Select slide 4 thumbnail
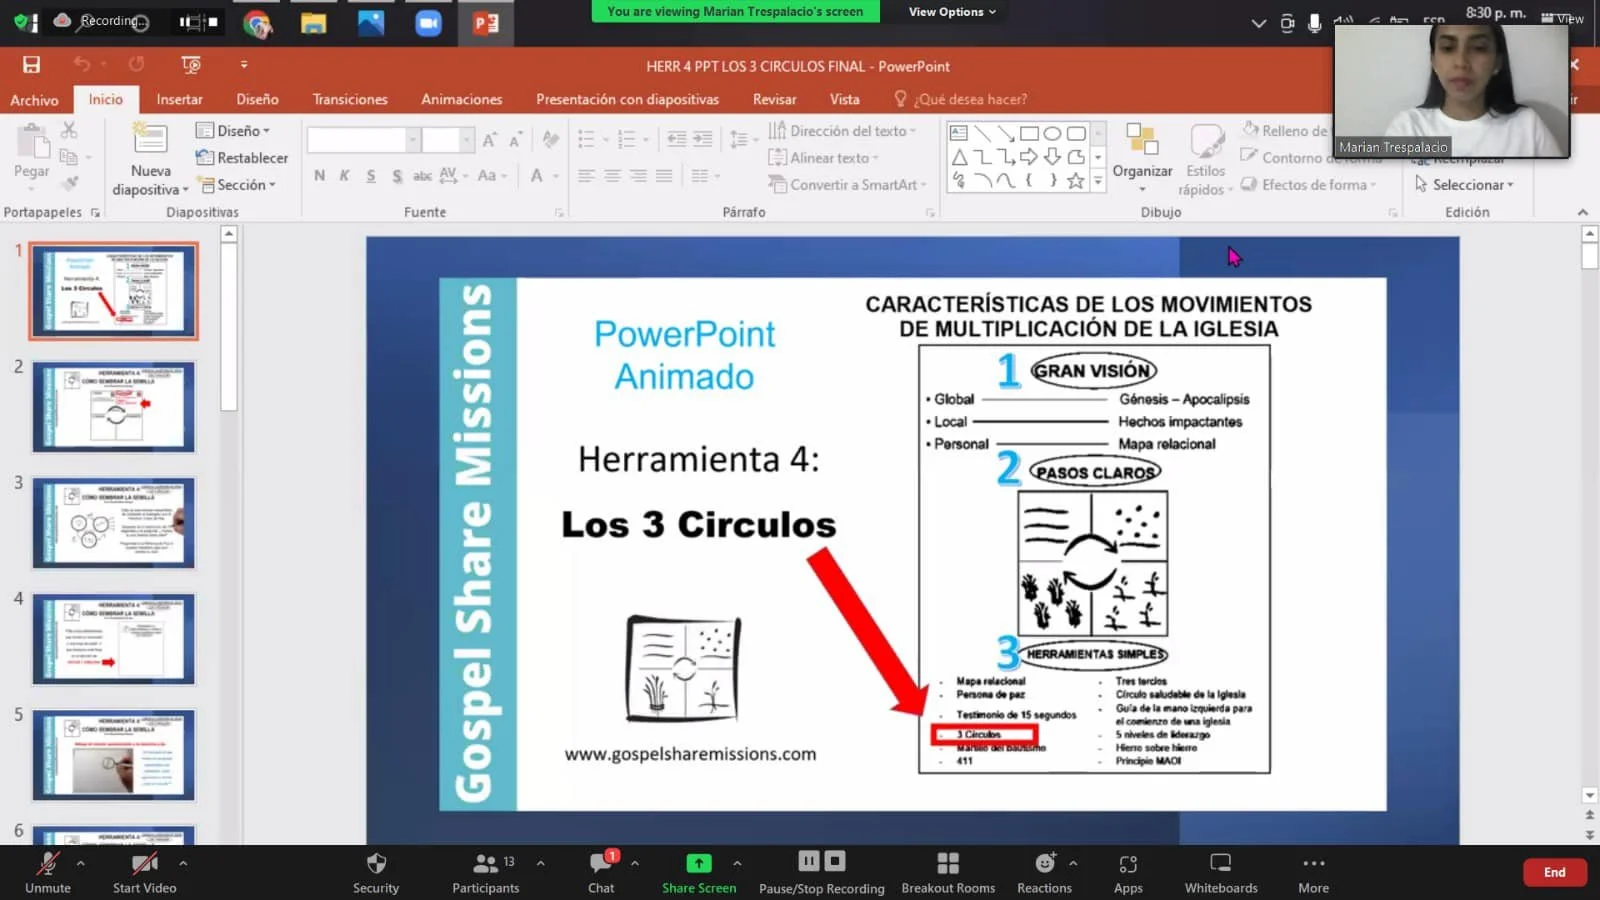 click(x=114, y=639)
